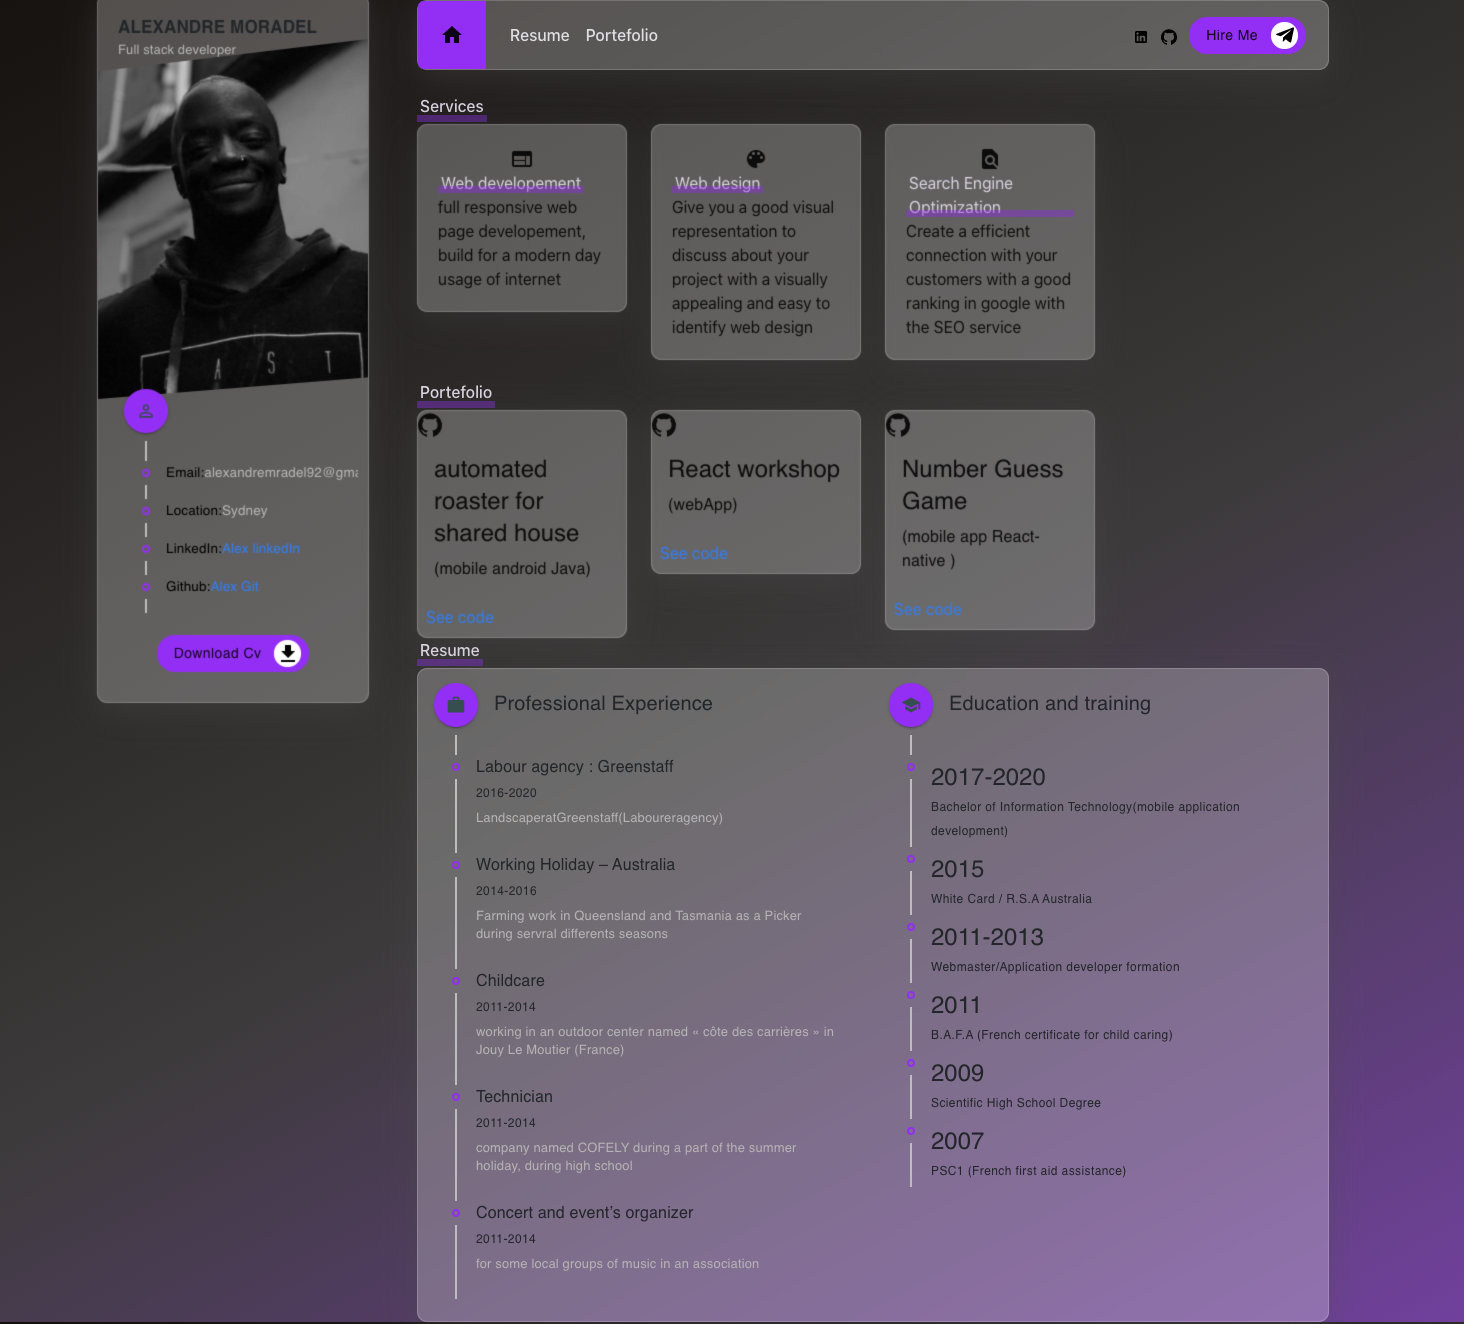Click the Search Engine Optimization magnifier icon

(990, 159)
